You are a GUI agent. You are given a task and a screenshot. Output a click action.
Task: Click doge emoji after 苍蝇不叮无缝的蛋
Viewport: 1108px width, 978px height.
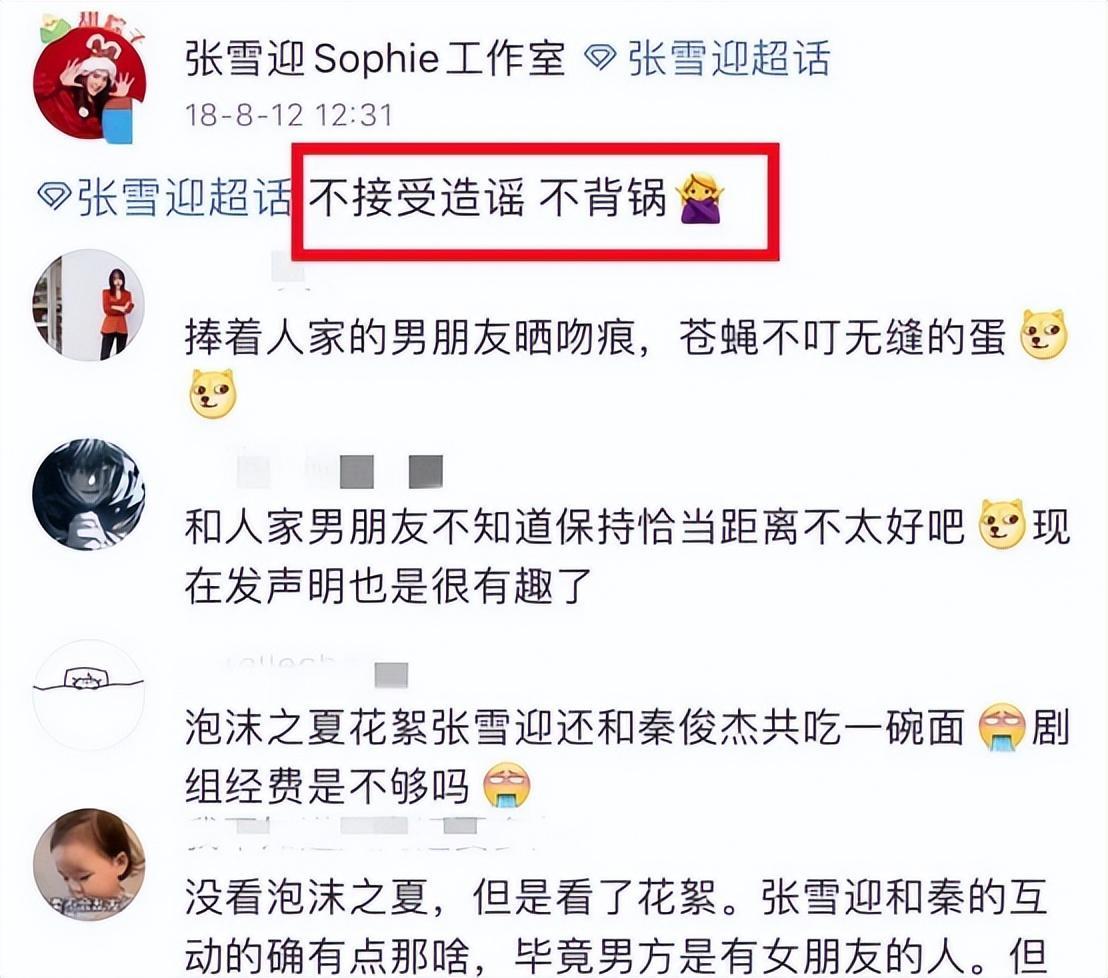[x=1044, y=334]
